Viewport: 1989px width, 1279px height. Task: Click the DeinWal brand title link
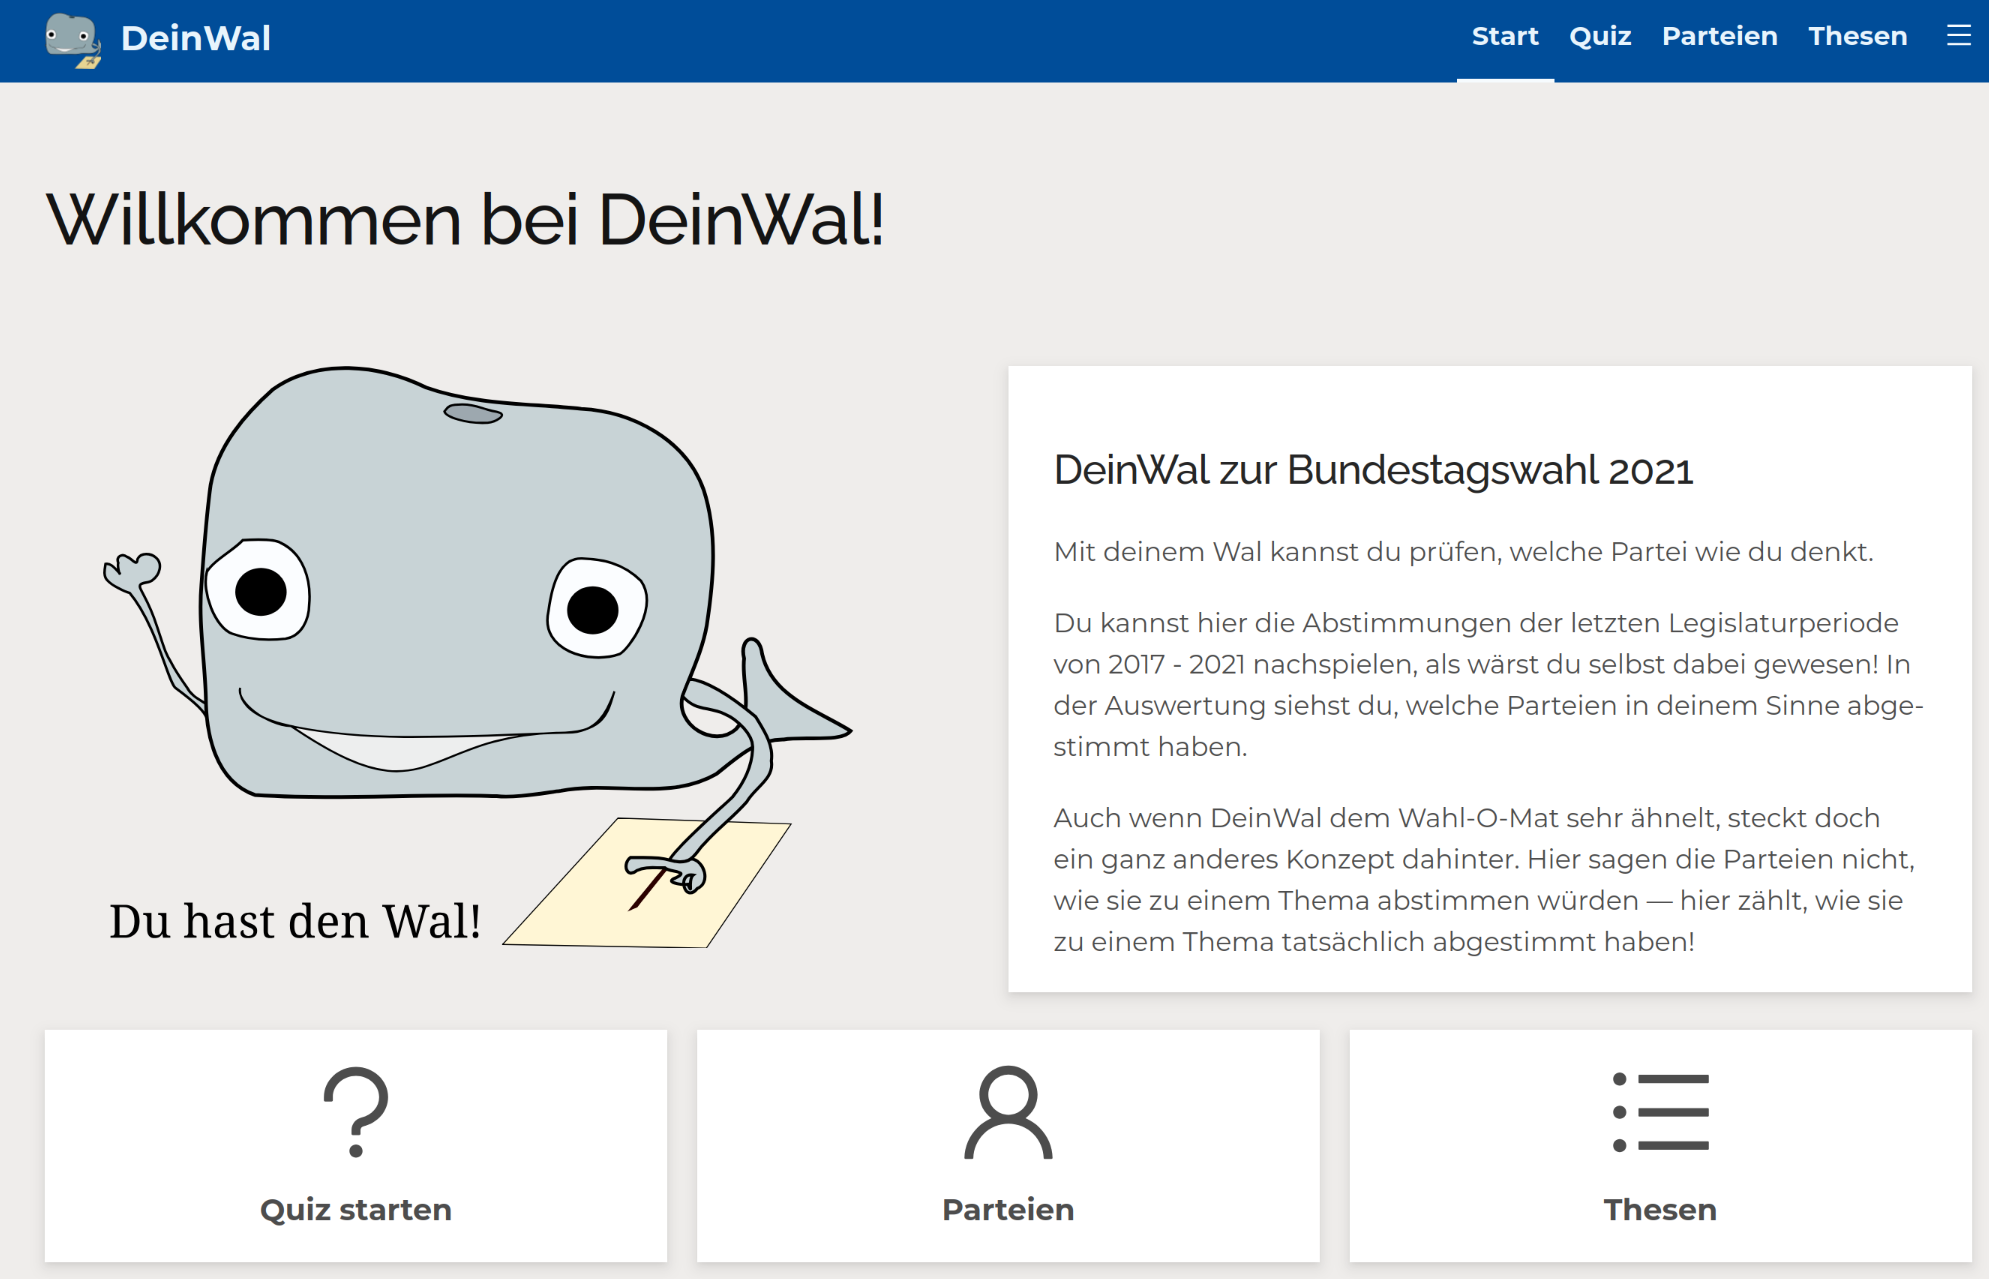point(196,38)
